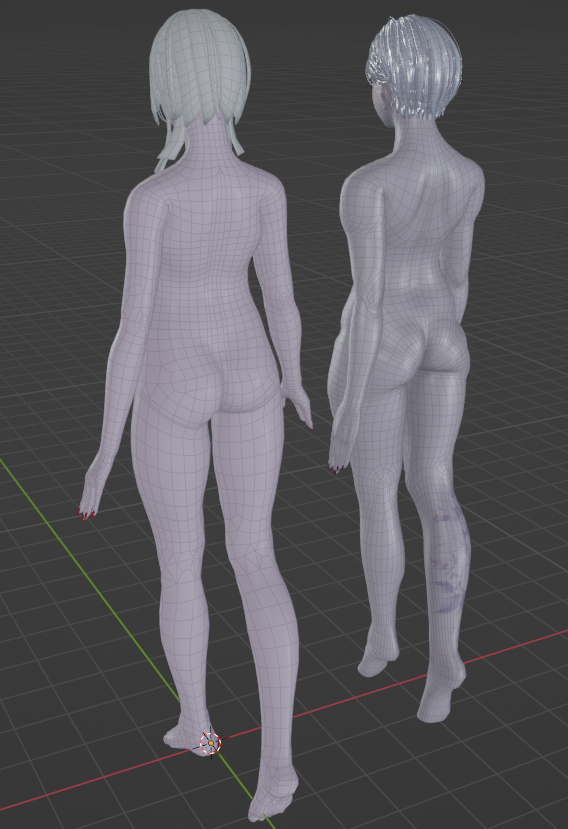Select the right figure's glossy short hair mesh

pyautogui.click(x=415, y=66)
